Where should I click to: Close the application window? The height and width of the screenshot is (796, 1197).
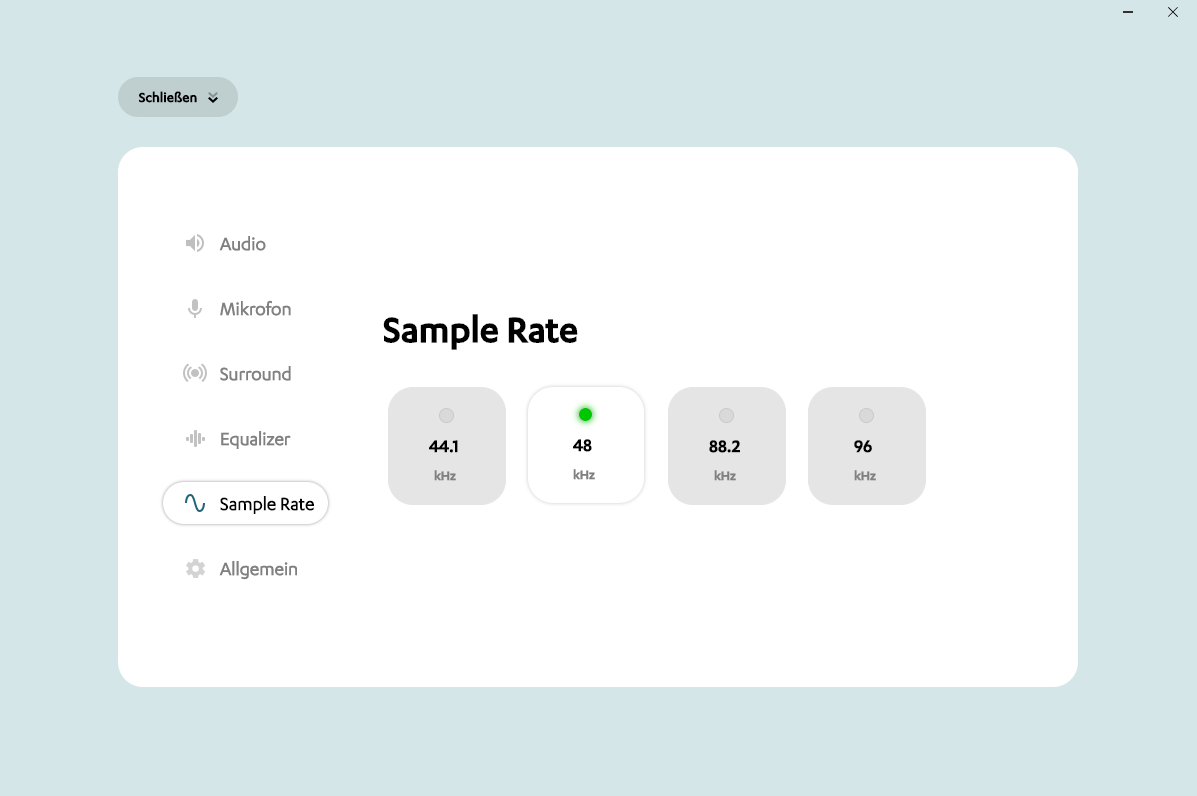[1173, 12]
